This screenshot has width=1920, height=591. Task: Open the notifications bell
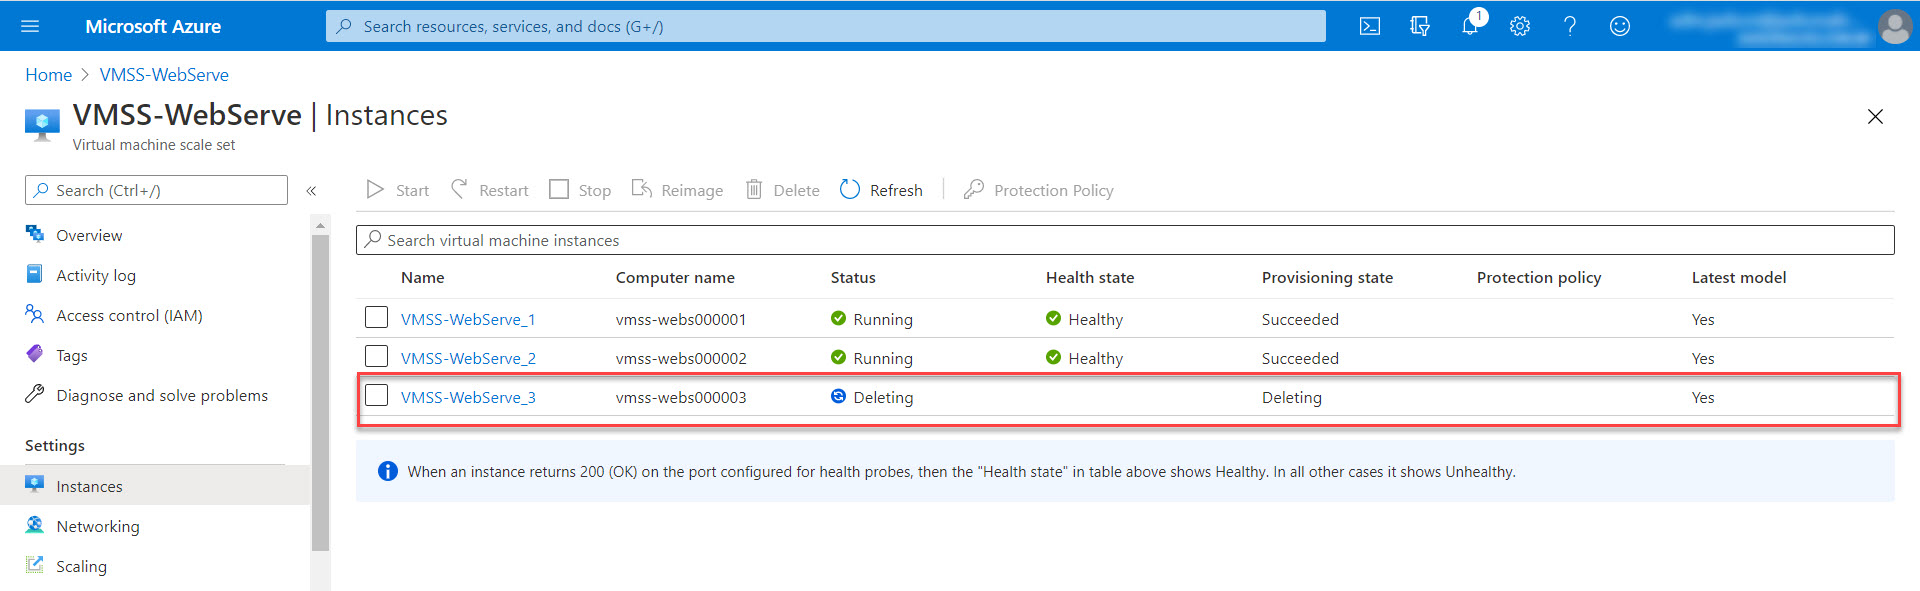1469,26
